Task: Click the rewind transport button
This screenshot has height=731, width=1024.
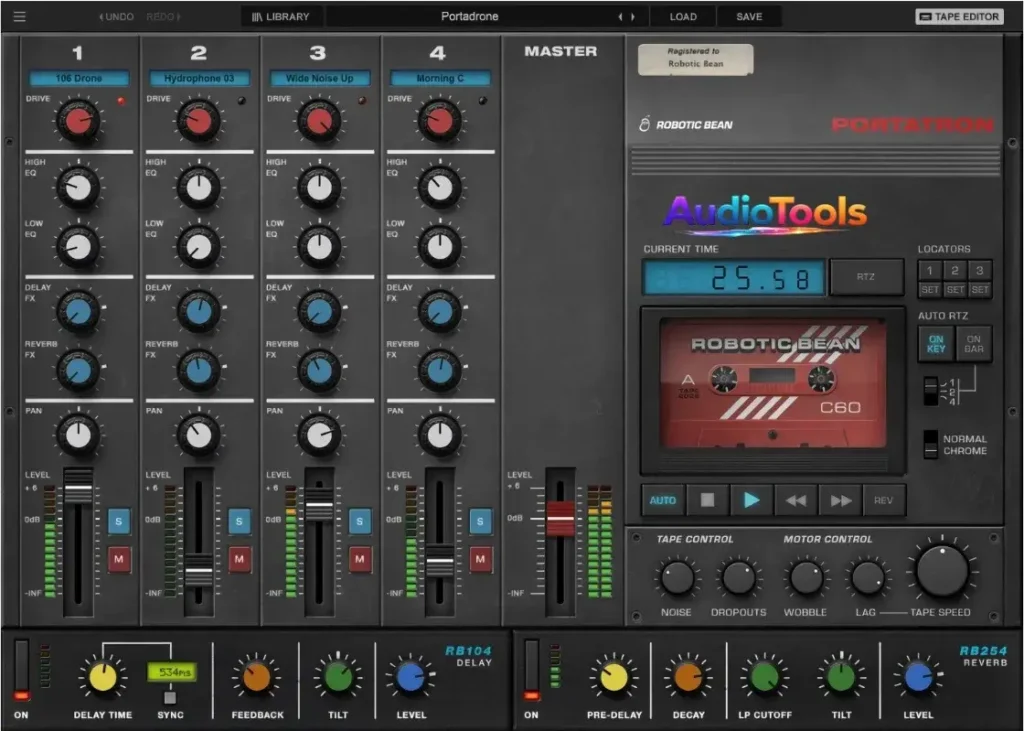Action: pyautogui.click(x=796, y=500)
